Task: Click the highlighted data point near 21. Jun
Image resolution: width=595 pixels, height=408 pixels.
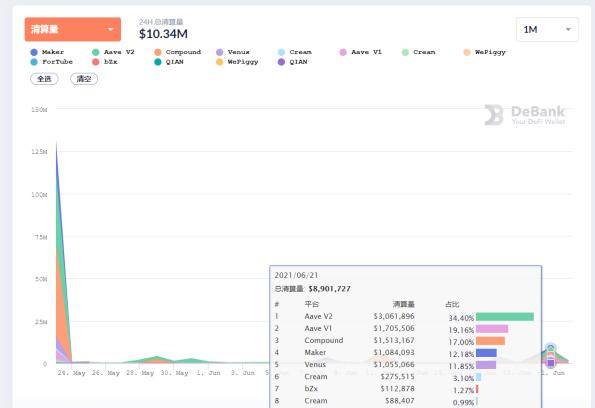Action: (x=551, y=348)
